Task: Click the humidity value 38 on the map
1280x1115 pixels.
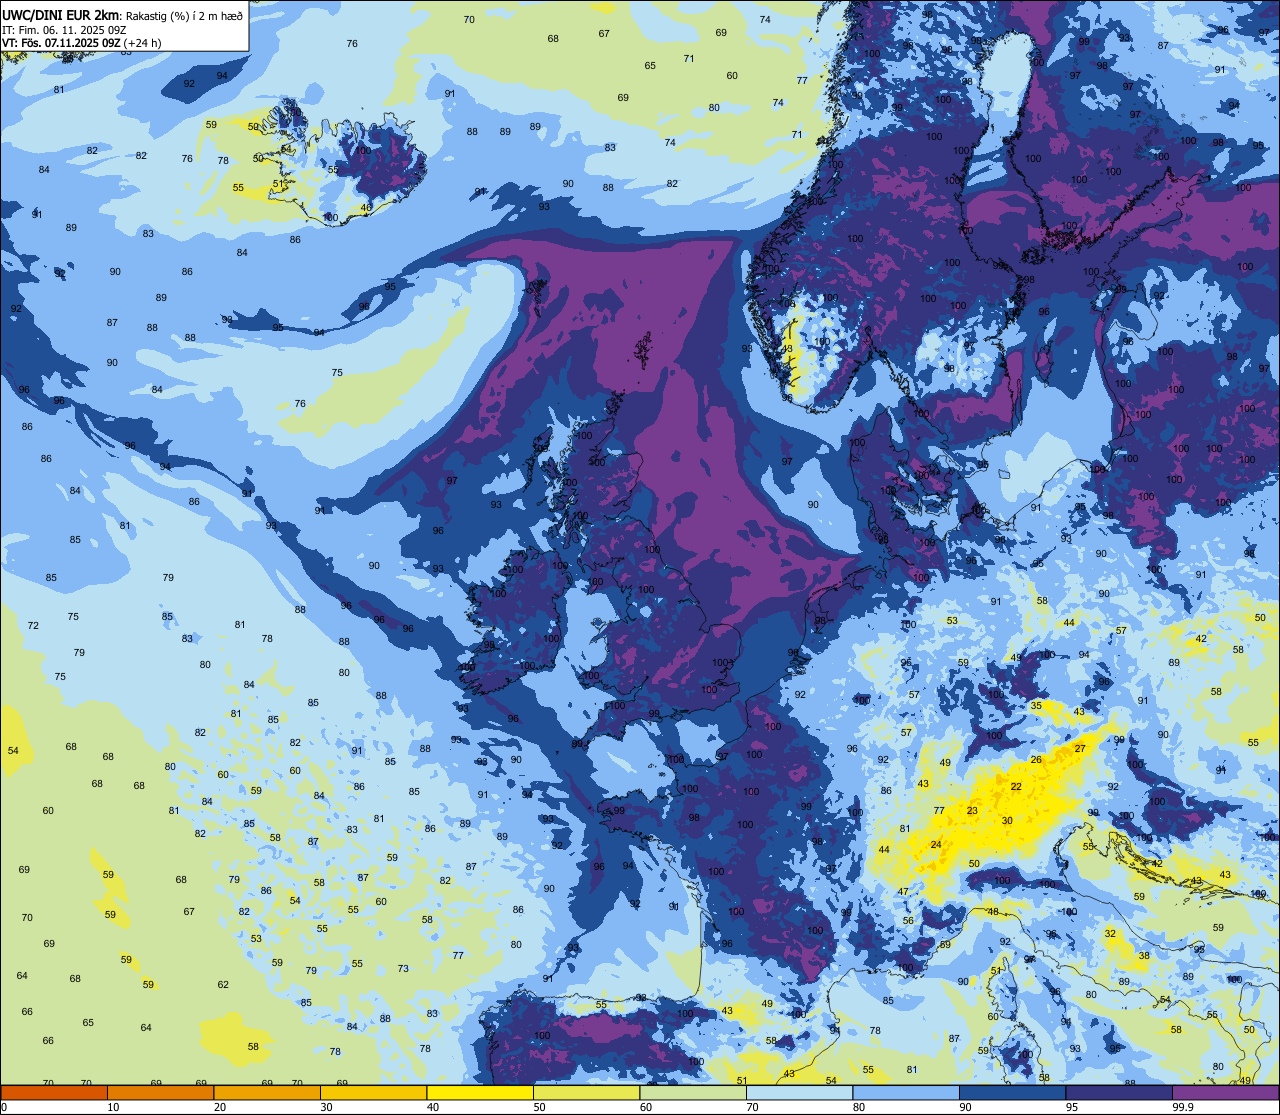Action: (1144, 956)
